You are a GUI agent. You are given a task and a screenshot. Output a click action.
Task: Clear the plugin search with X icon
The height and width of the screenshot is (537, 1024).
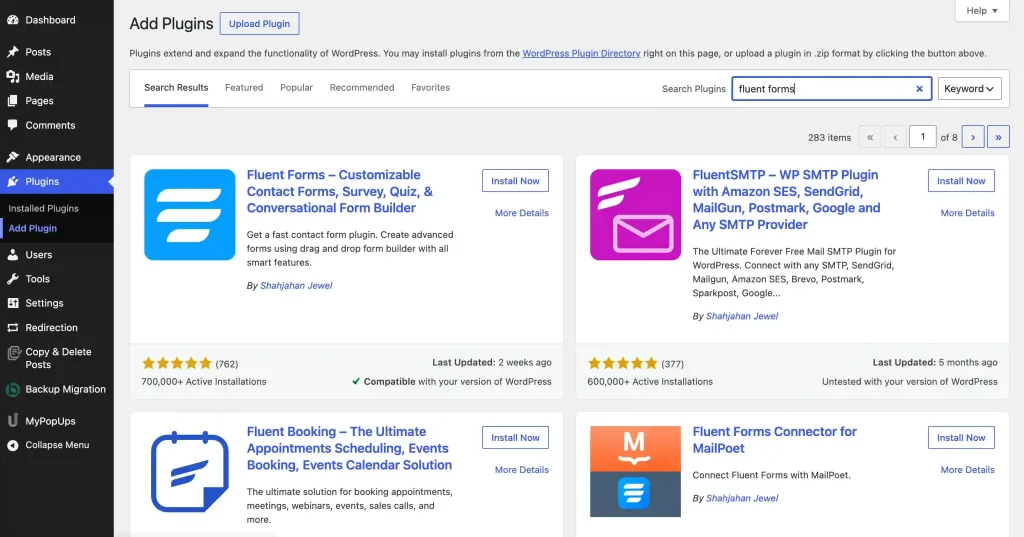919,89
